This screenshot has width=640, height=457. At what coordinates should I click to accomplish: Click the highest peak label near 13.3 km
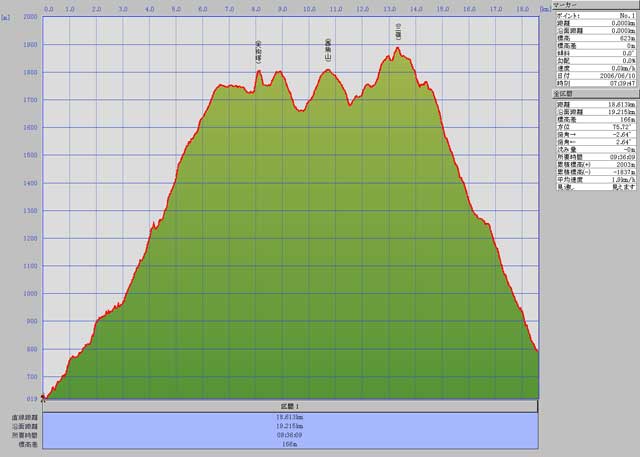click(x=398, y=29)
